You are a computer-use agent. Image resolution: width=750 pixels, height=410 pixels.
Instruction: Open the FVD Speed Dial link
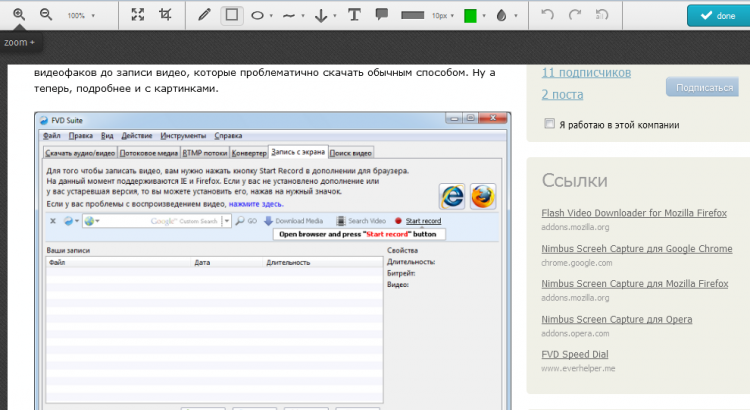[x=574, y=355]
